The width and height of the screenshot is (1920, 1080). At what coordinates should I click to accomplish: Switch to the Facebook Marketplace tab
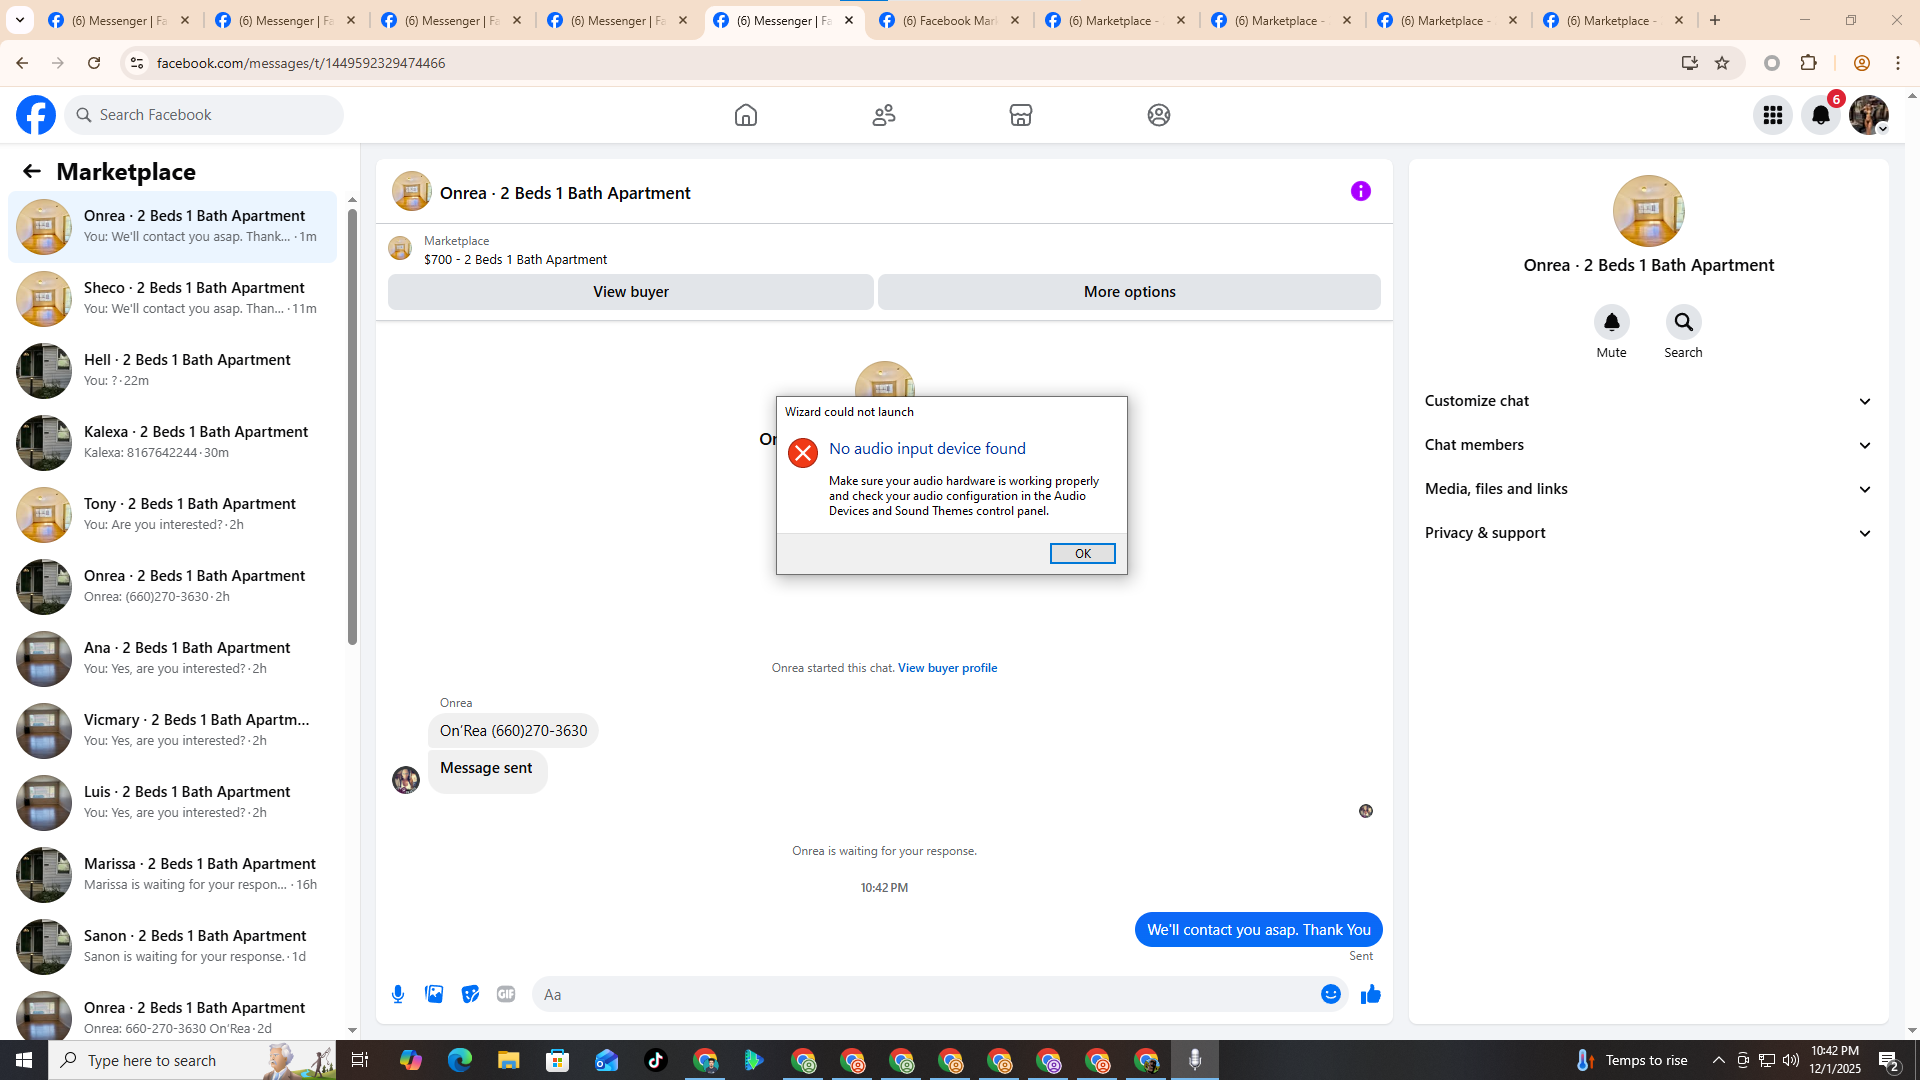coord(949,20)
